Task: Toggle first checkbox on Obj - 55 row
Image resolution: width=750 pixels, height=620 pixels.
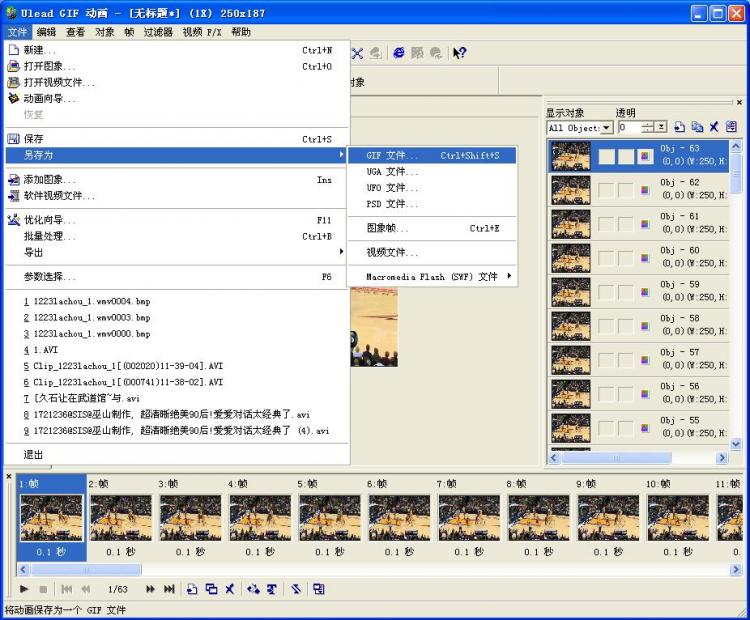Action: (607, 428)
